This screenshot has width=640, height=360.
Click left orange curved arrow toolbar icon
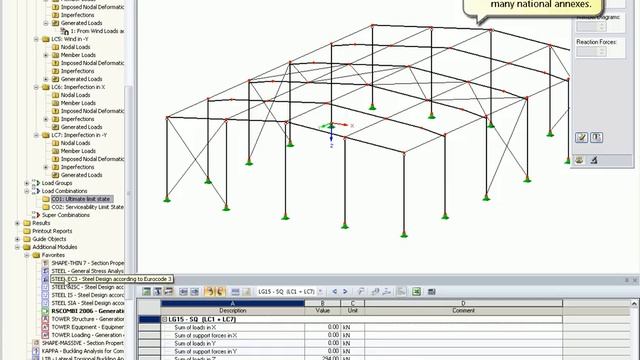[209, 291]
